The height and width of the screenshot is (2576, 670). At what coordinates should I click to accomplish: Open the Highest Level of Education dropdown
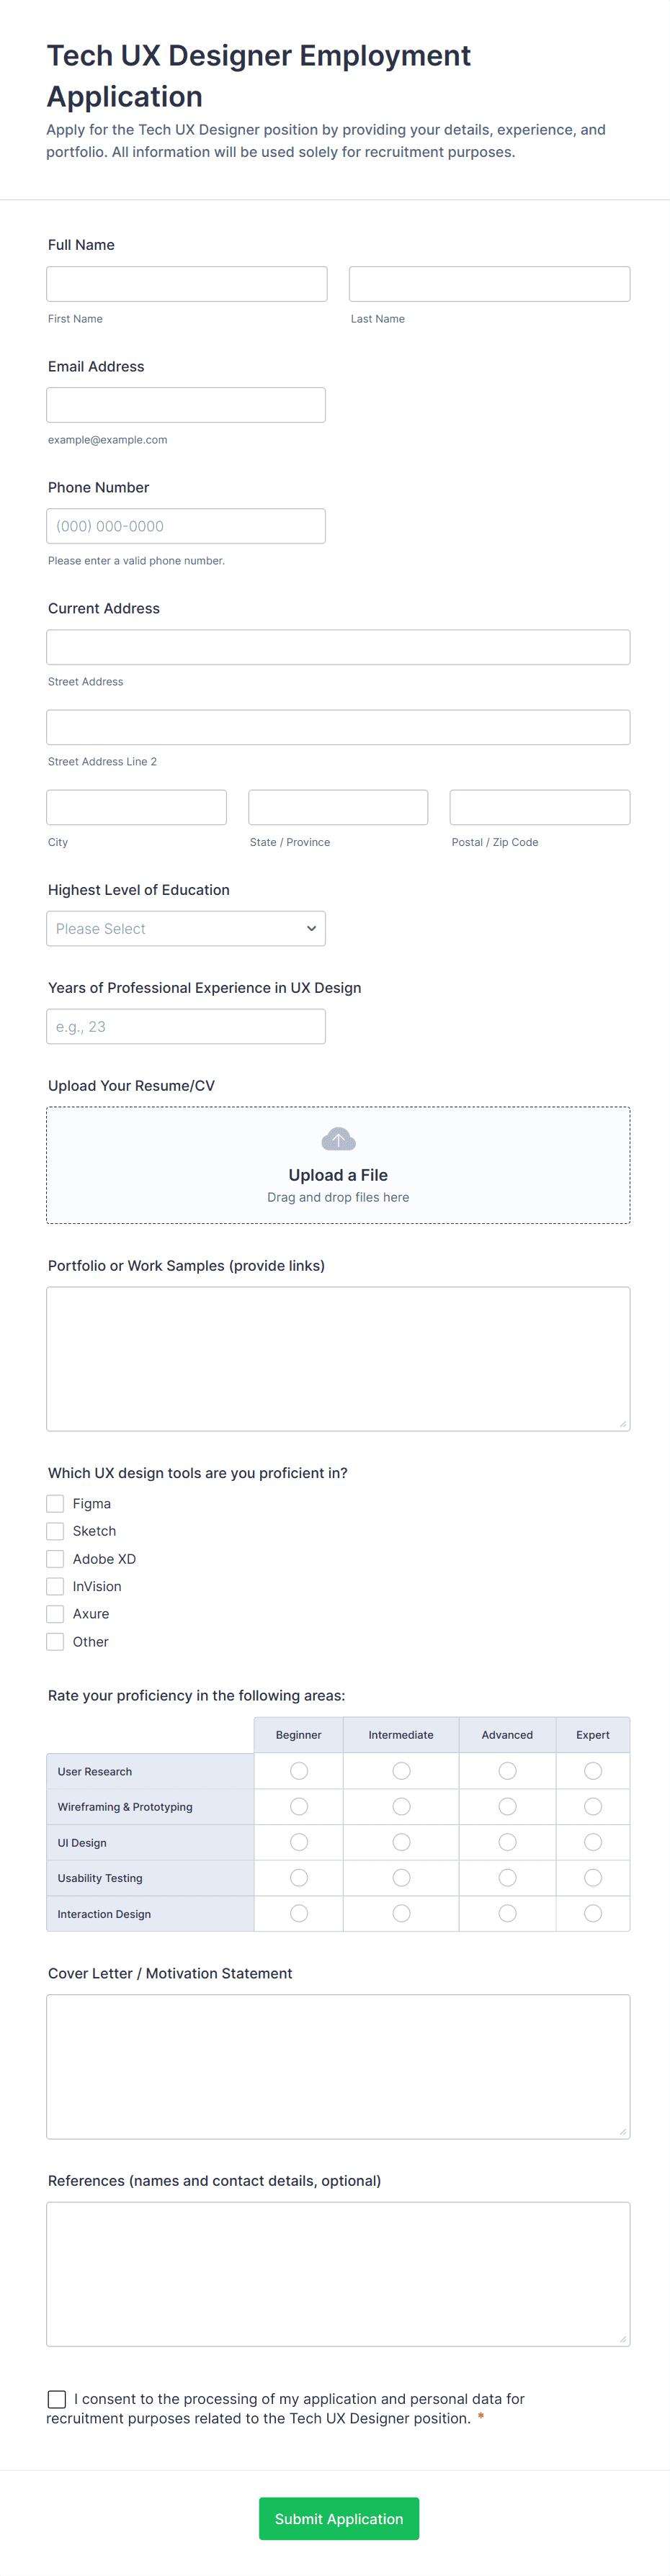click(x=186, y=928)
